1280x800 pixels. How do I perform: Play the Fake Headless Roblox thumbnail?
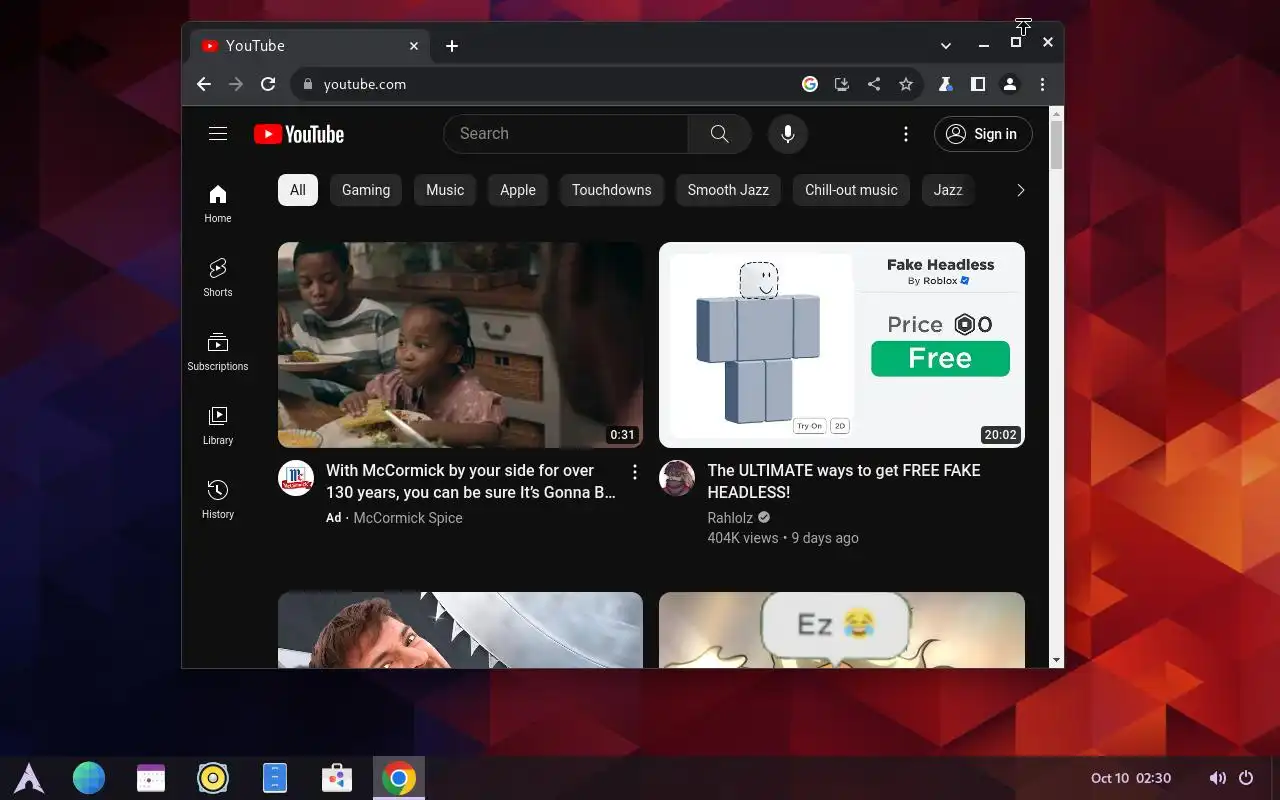pyautogui.click(x=842, y=345)
